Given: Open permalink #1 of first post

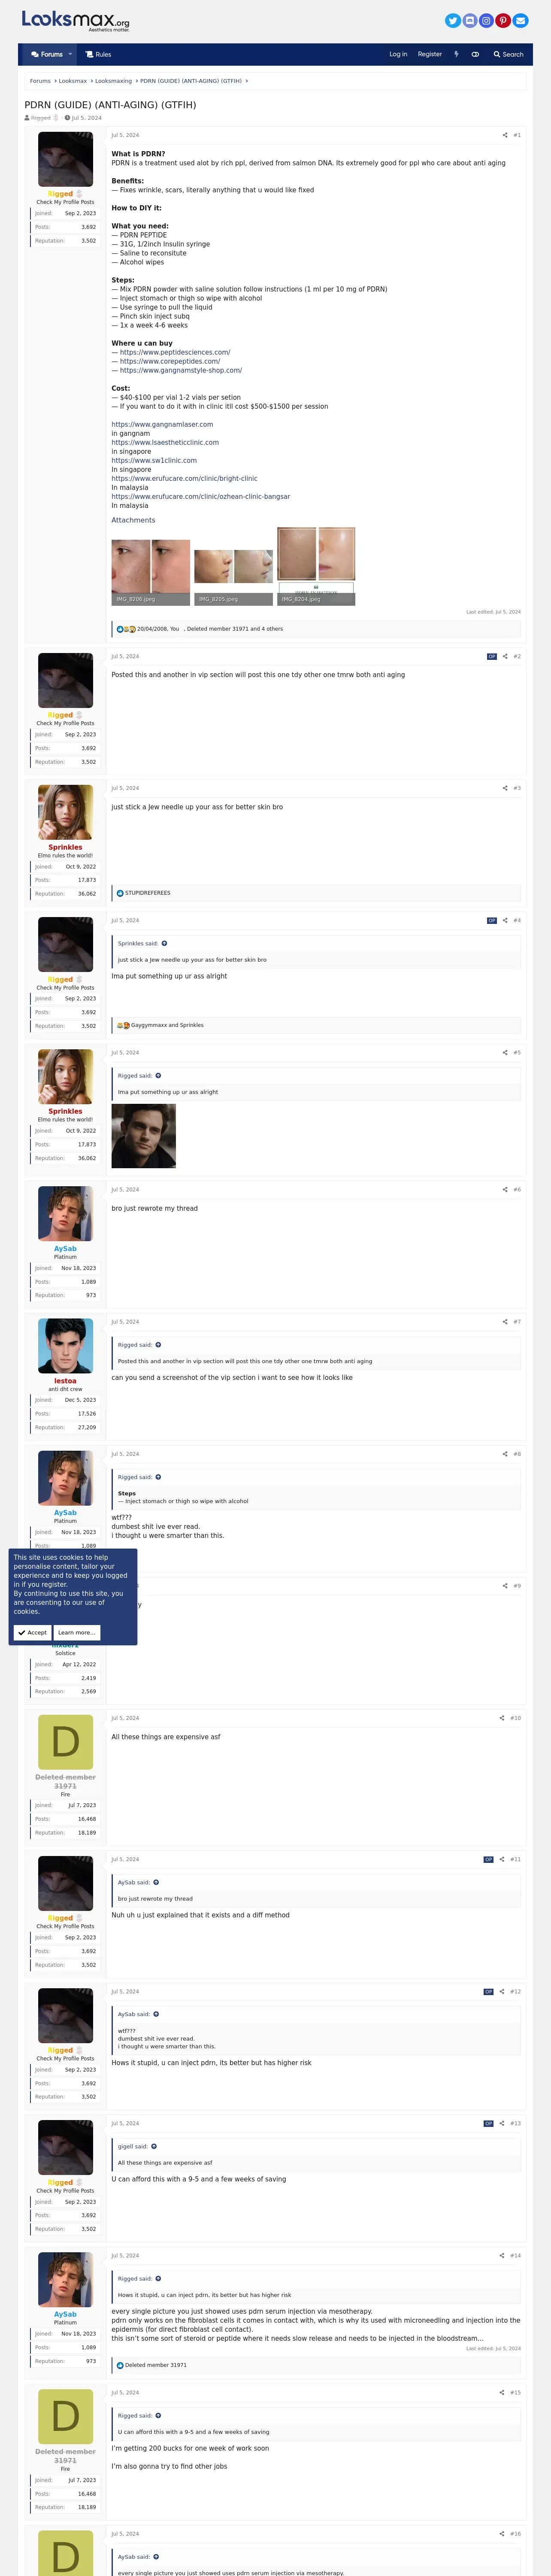Looking at the screenshot, I should click(x=517, y=135).
